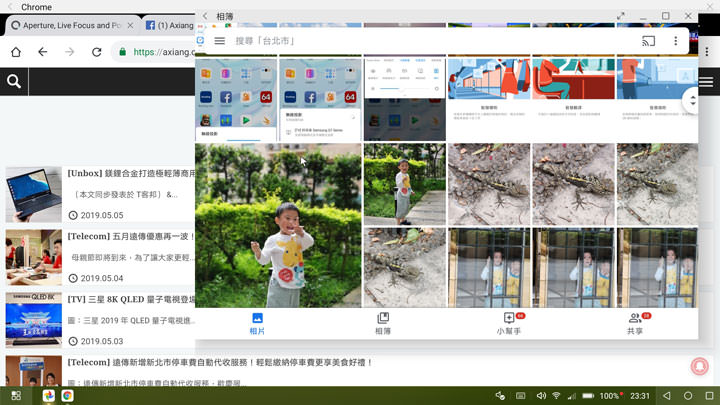Click the Cast screen icon
Viewport: 720px width, 405px height.
(648, 41)
